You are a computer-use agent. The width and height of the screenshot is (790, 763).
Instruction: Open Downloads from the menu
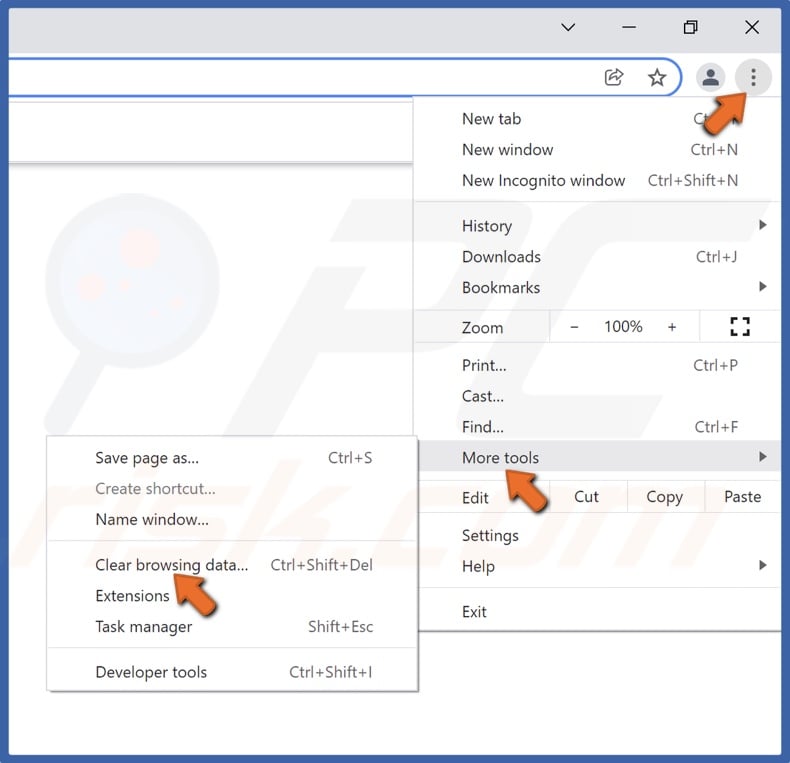(597, 257)
